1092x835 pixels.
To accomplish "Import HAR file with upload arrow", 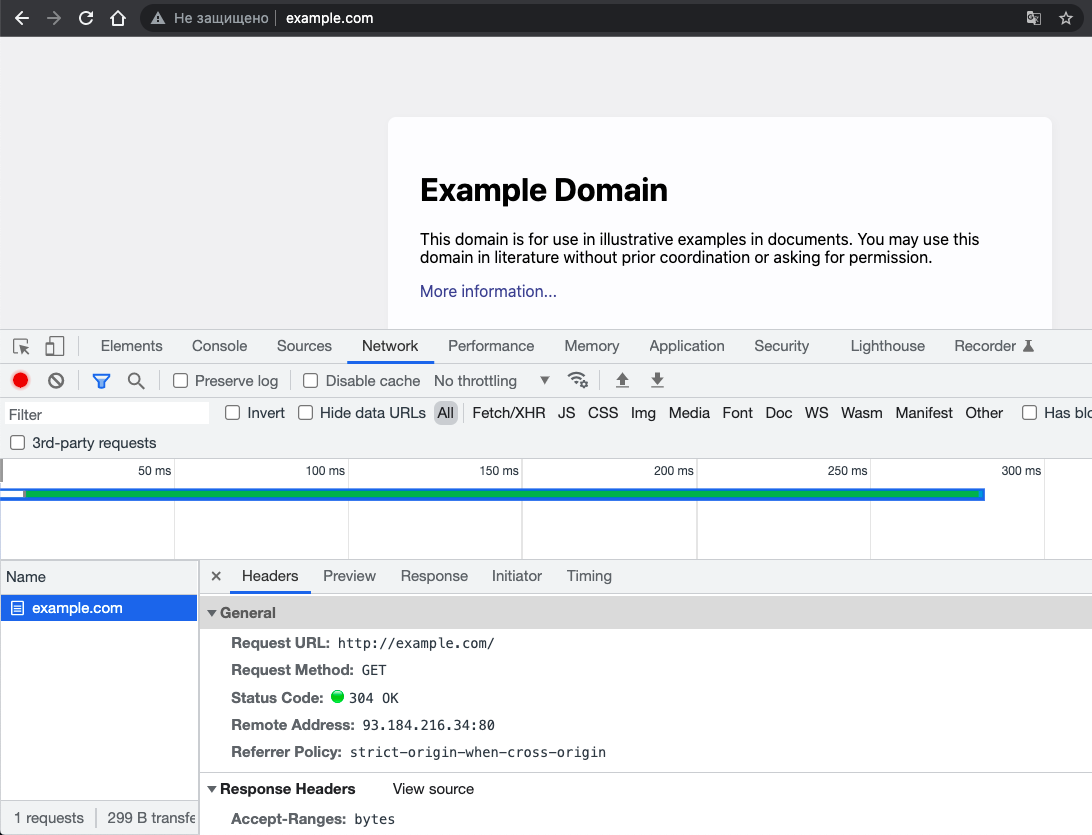I will pos(622,380).
